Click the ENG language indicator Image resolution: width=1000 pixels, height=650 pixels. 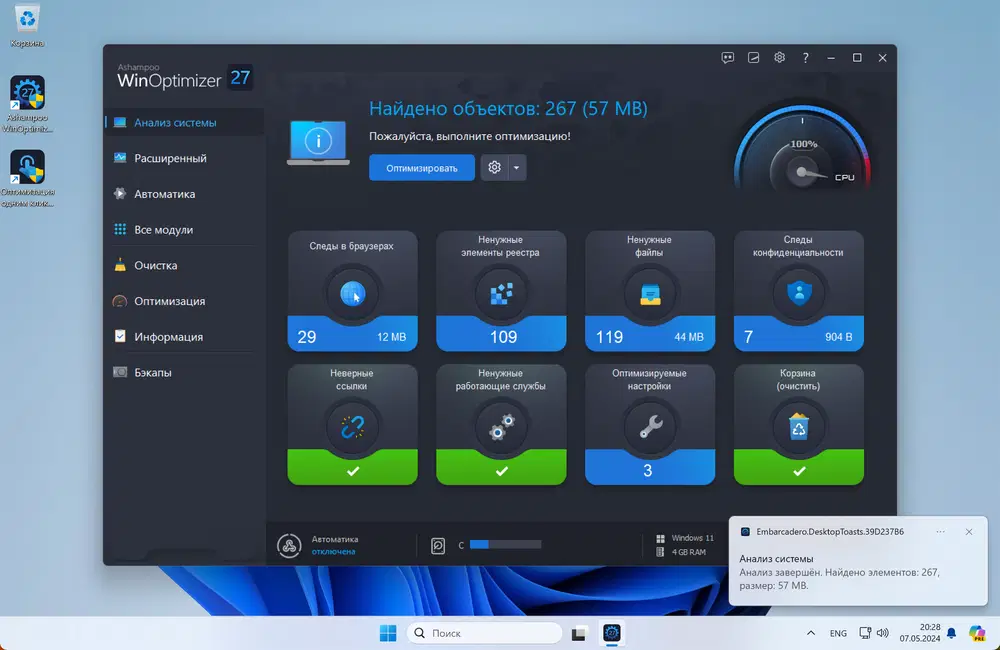point(838,633)
